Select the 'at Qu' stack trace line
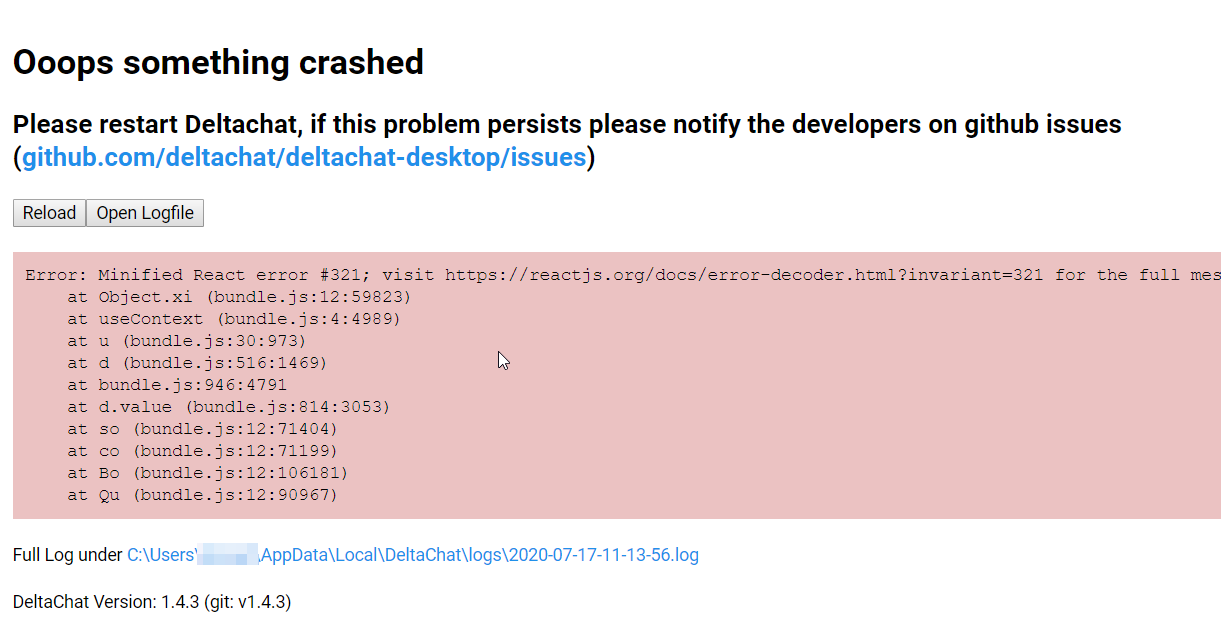This screenshot has width=1227, height=642. 203,495
